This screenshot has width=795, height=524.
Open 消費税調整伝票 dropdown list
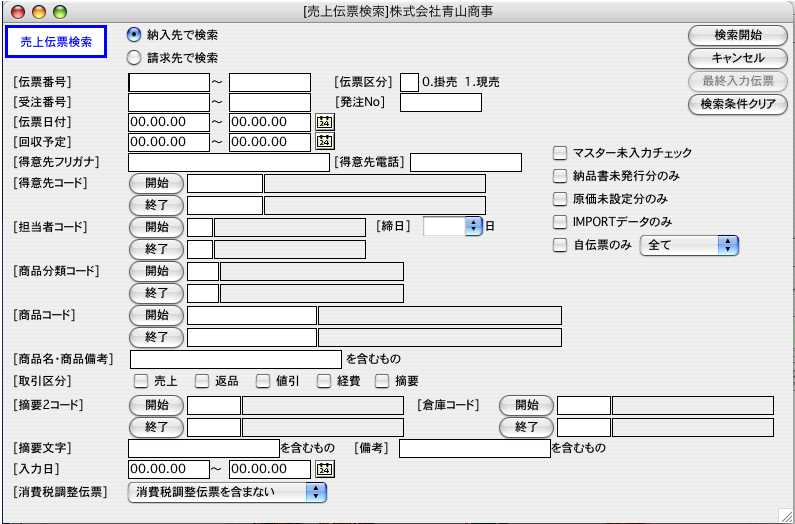[x=316, y=491]
